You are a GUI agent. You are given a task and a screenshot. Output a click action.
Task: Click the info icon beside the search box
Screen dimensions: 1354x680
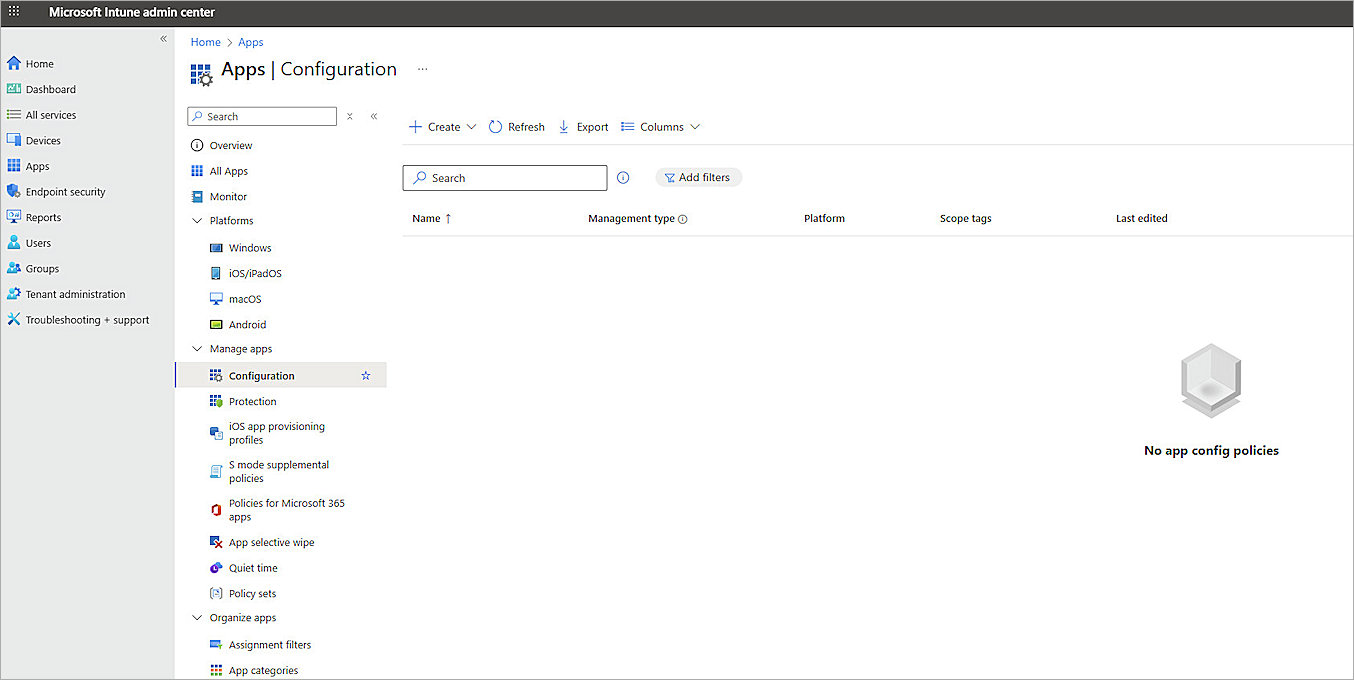[x=623, y=178]
